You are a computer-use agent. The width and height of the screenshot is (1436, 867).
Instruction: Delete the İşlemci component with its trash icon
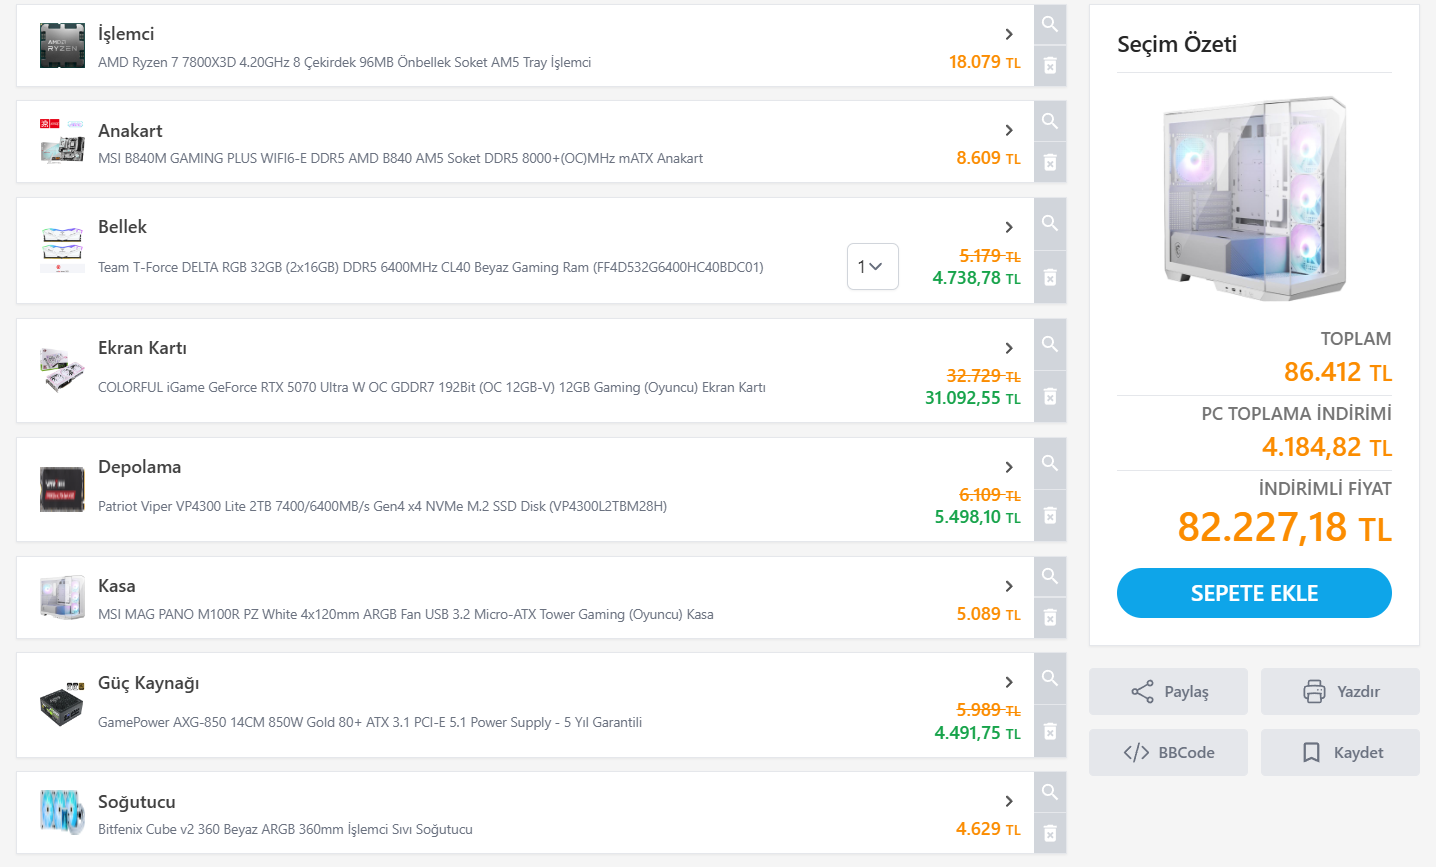[1050, 66]
